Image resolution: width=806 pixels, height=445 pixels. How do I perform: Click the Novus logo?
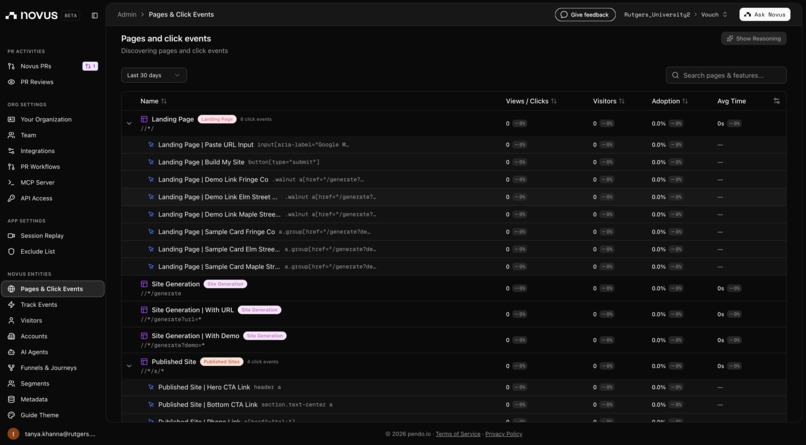click(31, 15)
